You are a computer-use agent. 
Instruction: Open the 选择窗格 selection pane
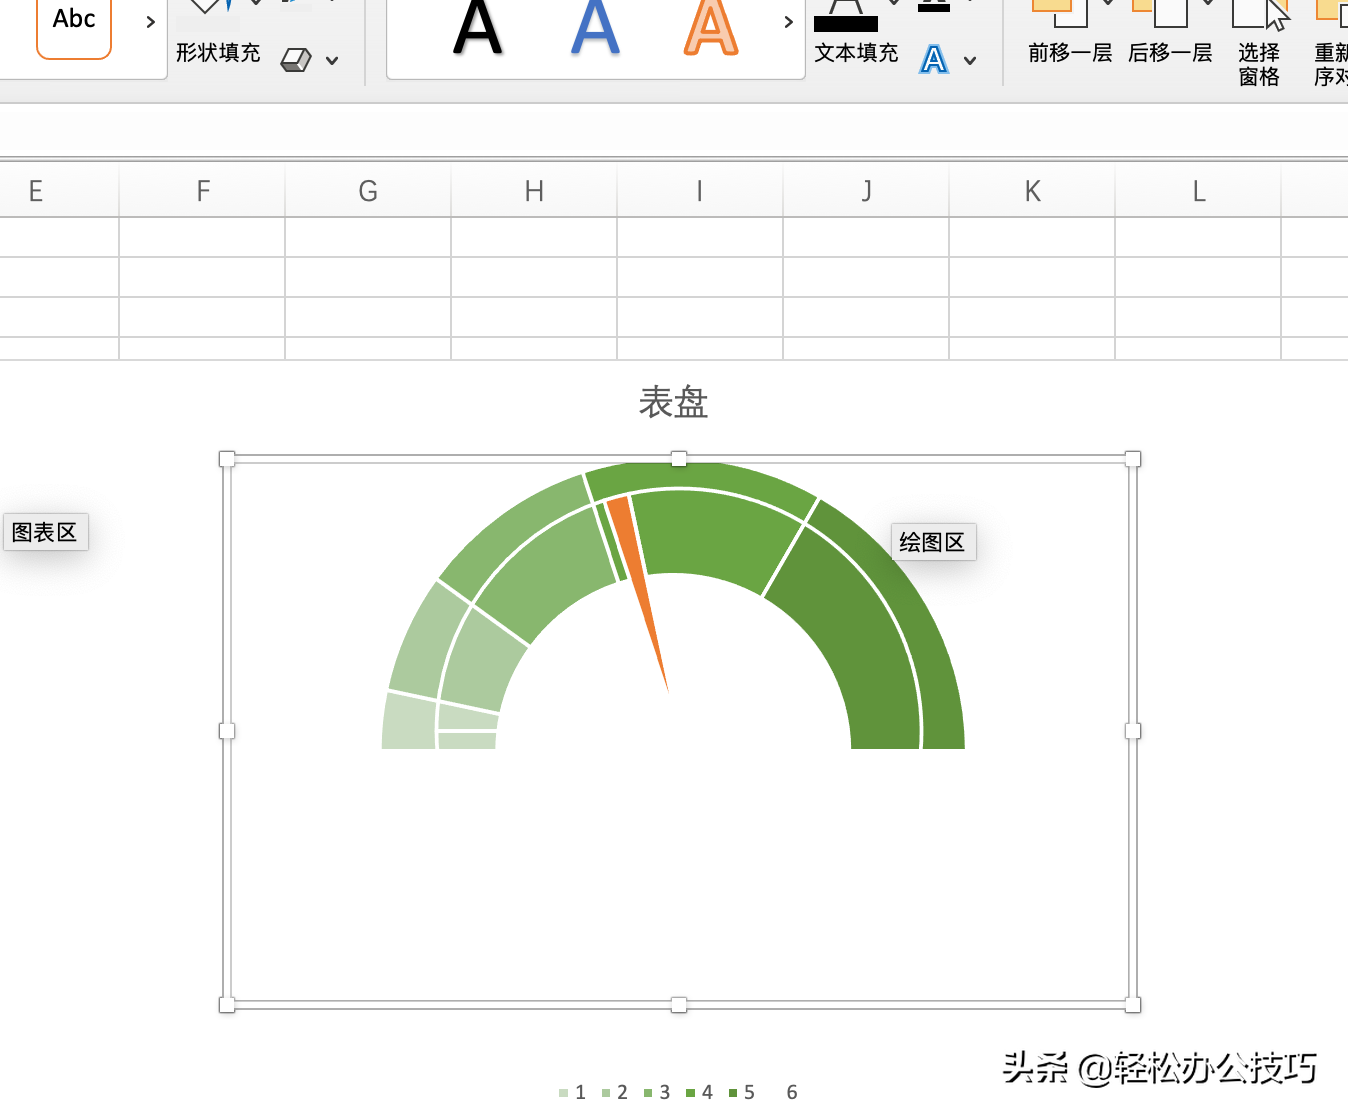[x=1259, y=64]
